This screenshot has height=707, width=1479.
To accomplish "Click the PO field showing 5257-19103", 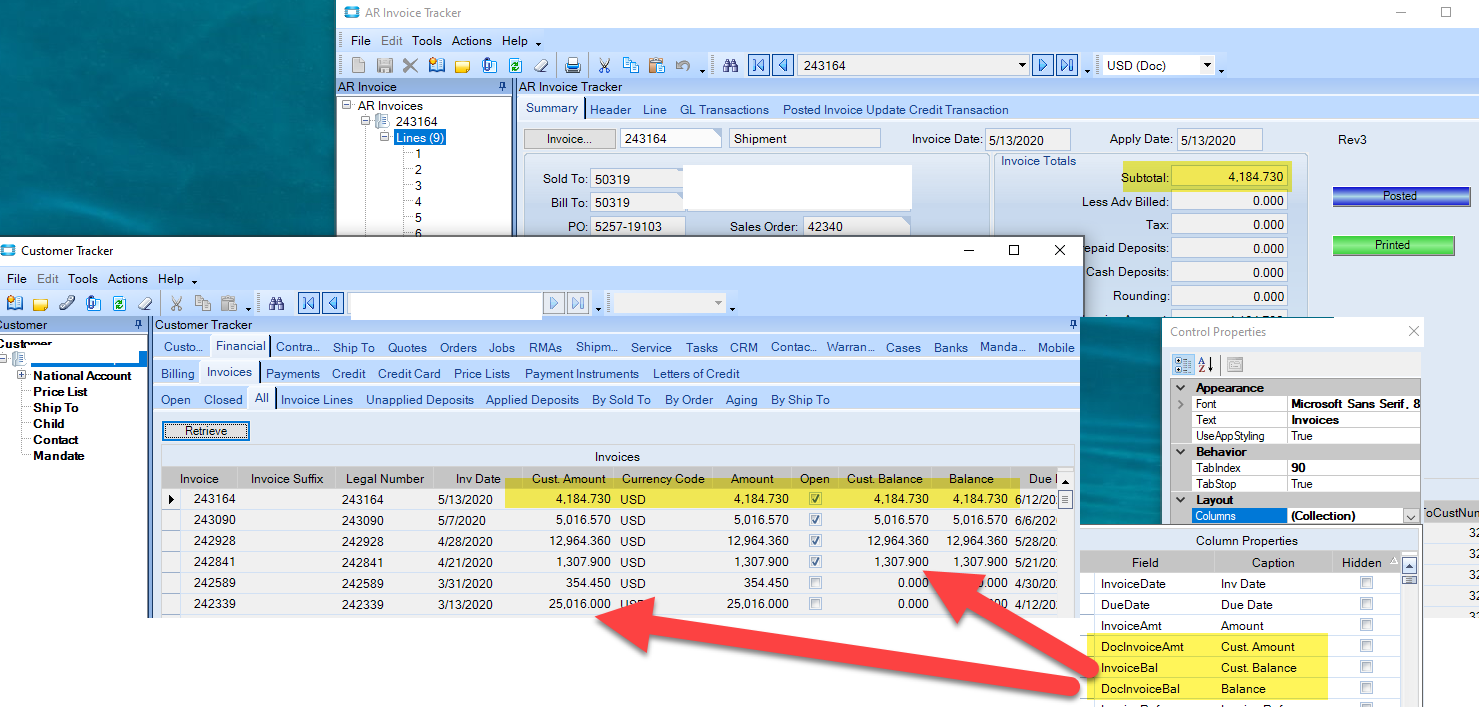I will click(x=637, y=227).
